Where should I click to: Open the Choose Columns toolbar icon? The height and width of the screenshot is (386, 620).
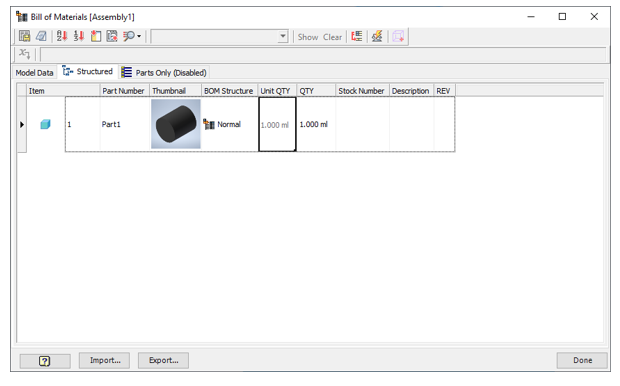tap(112, 36)
